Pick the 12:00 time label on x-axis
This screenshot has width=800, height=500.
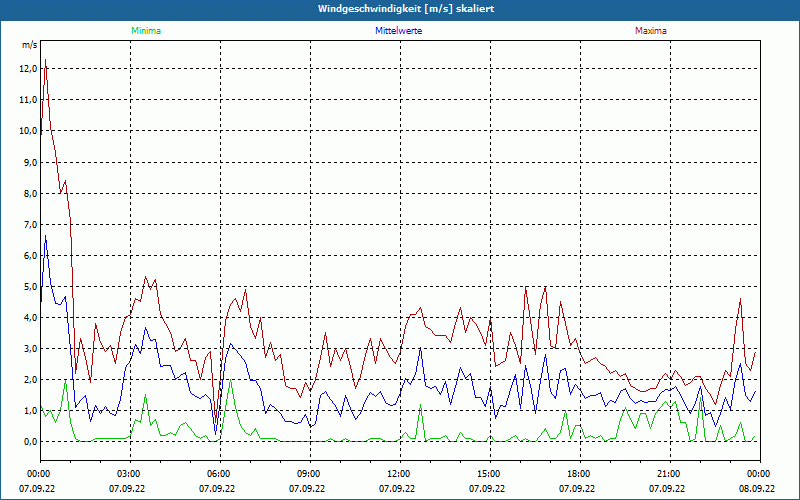pos(398,473)
